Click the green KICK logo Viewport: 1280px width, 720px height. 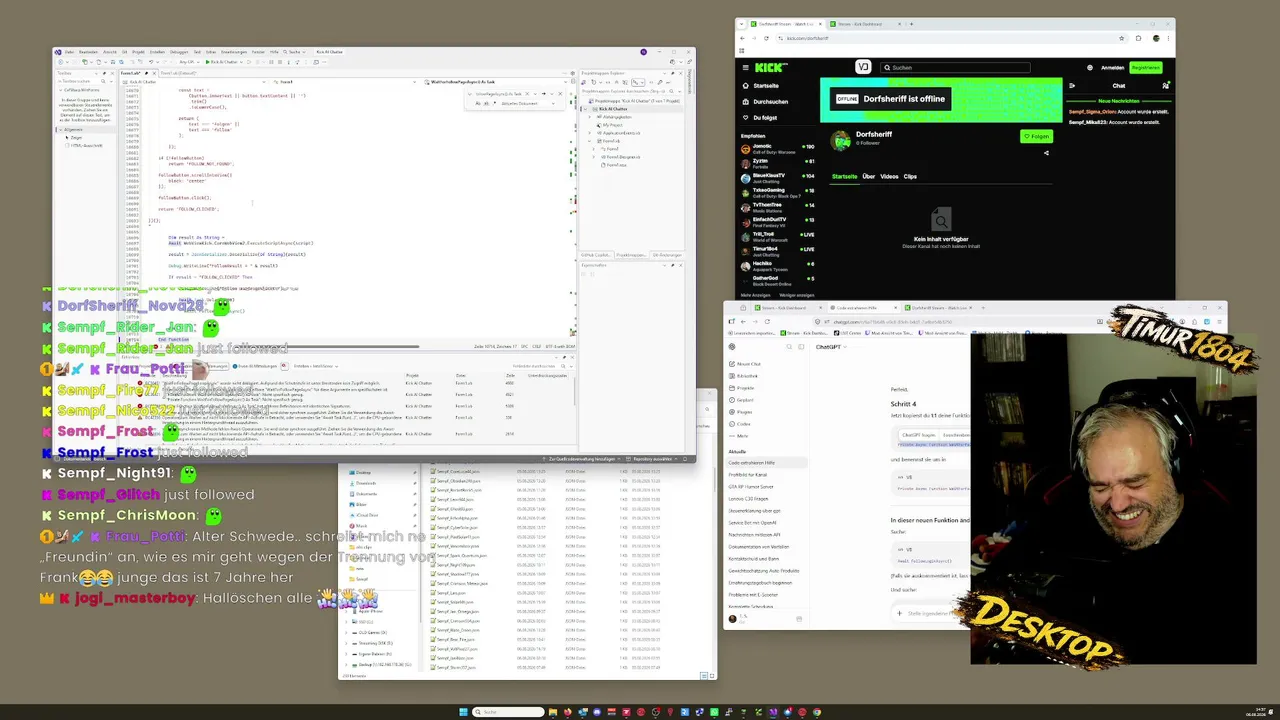tap(772, 67)
